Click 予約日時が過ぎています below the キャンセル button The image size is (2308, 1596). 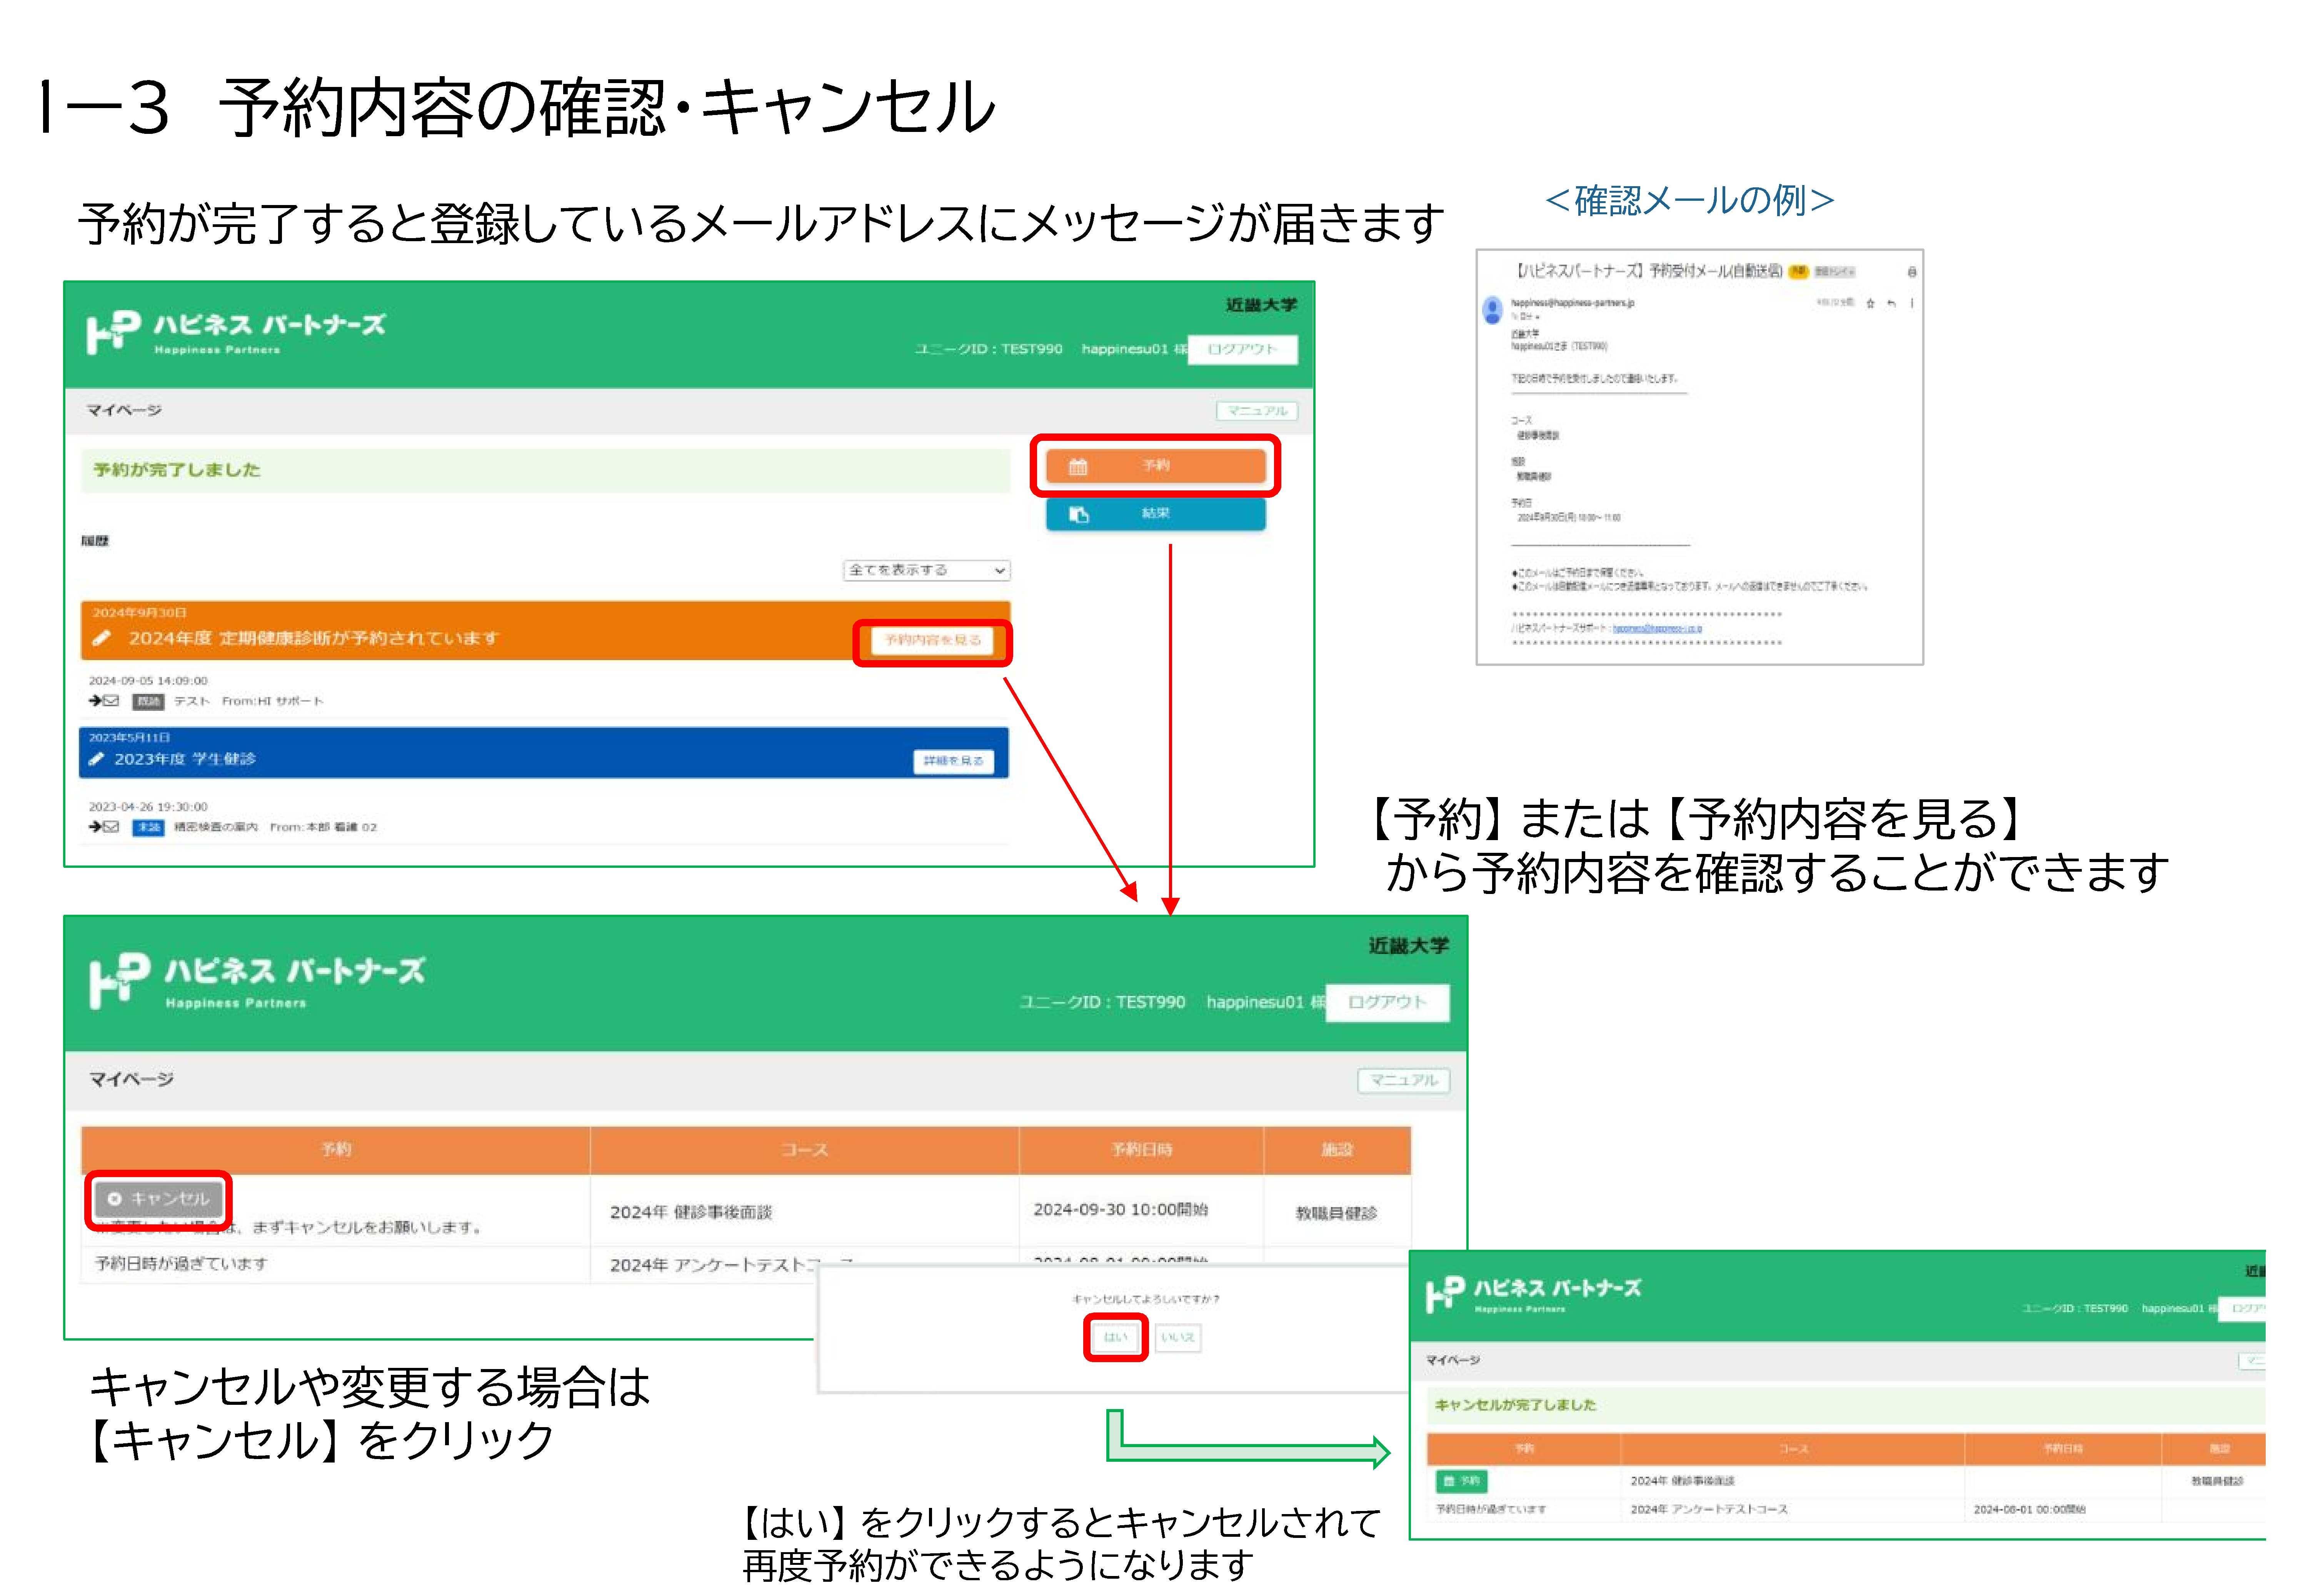(x=181, y=1264)
